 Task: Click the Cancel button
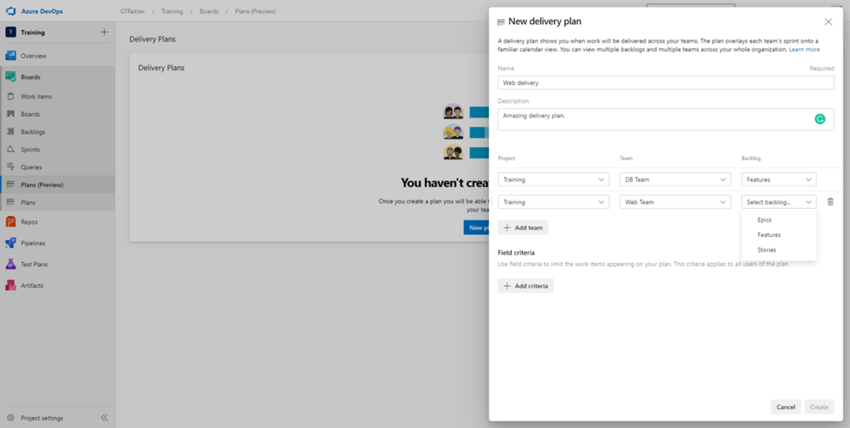[x=785, y=407]
